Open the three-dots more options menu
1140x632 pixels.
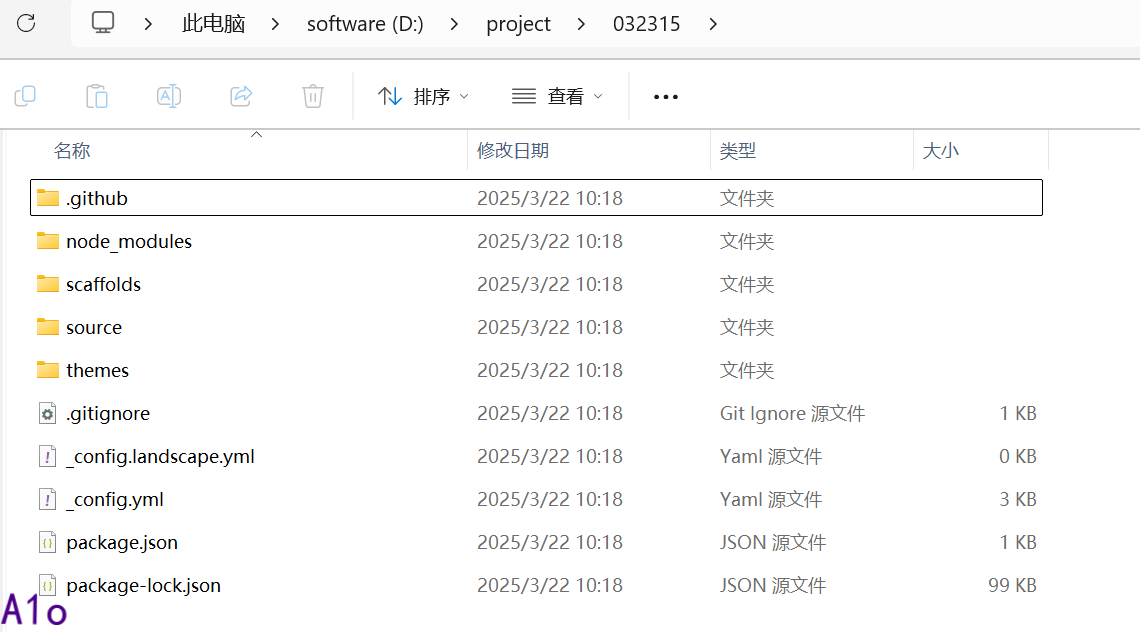666,97
